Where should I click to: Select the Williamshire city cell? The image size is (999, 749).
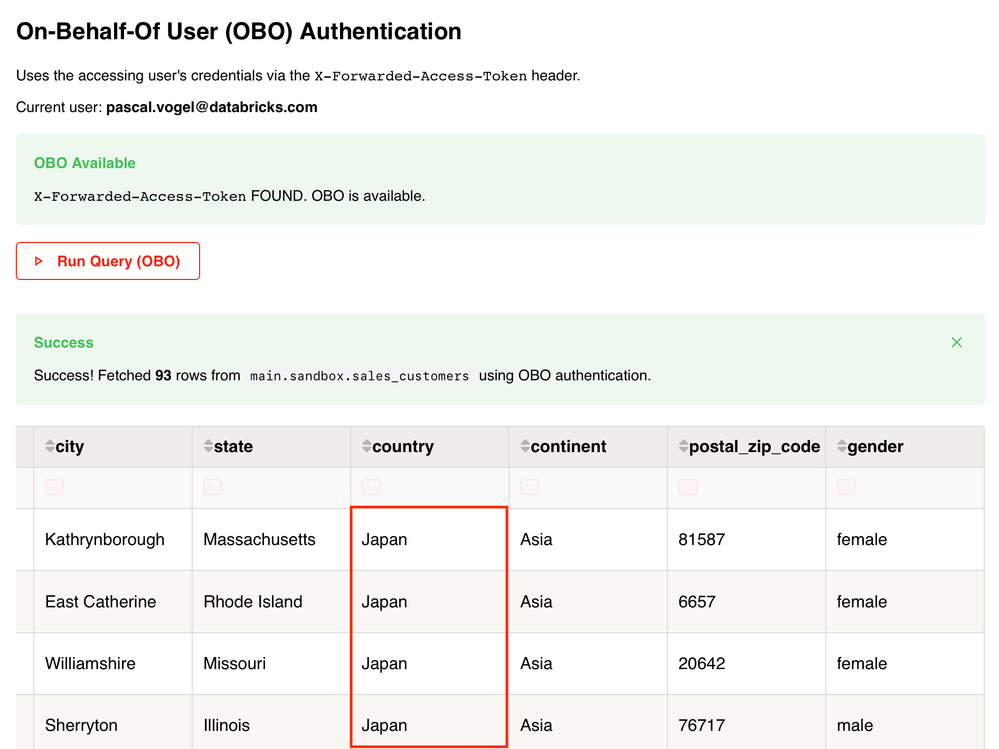113,663
